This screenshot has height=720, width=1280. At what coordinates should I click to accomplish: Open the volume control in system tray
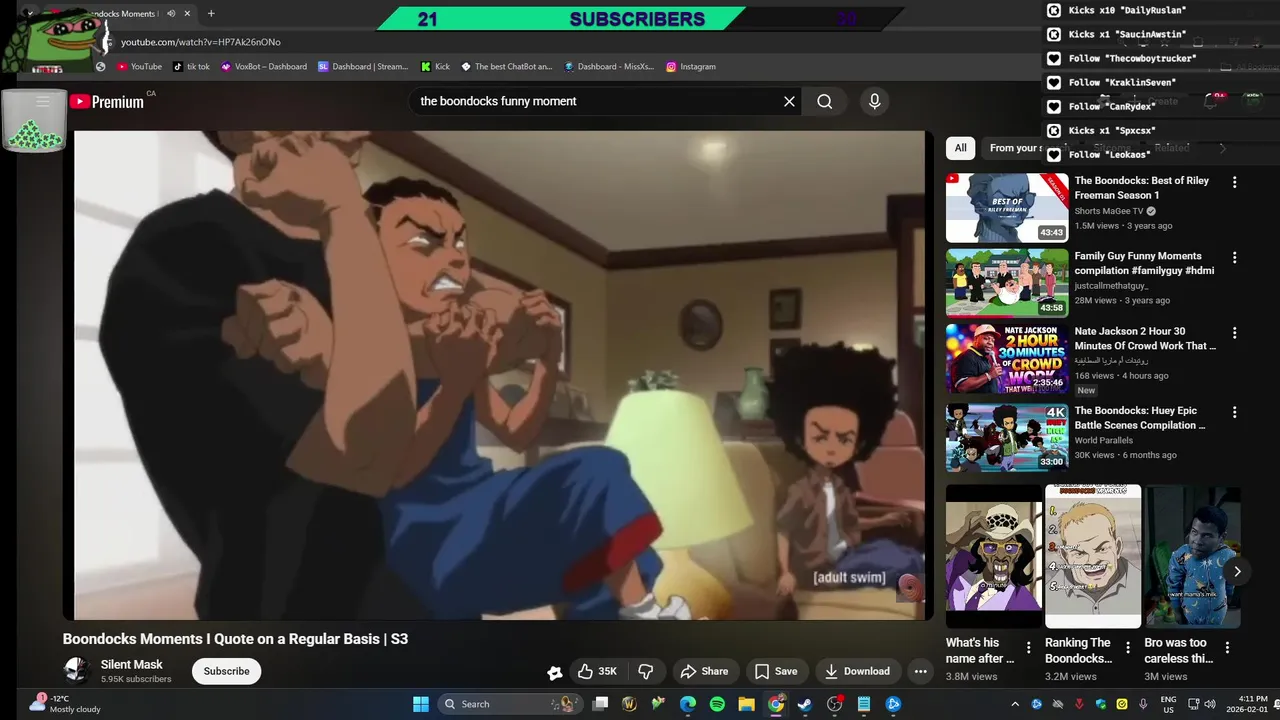coord(1210,704)
